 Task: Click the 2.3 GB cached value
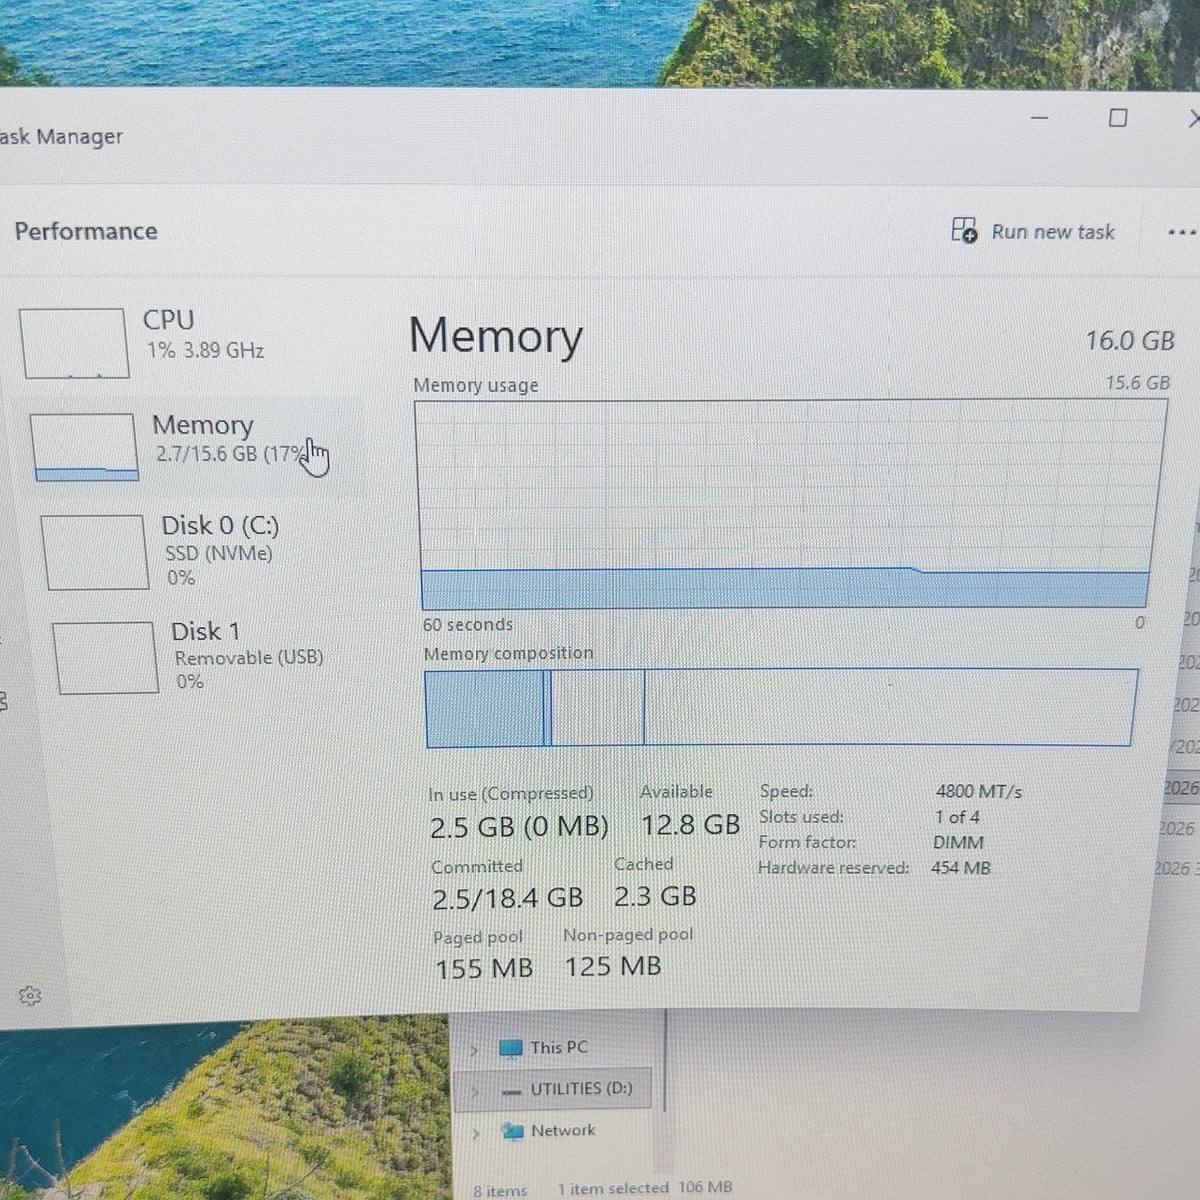pyautogui.click(x=655, y=896)
